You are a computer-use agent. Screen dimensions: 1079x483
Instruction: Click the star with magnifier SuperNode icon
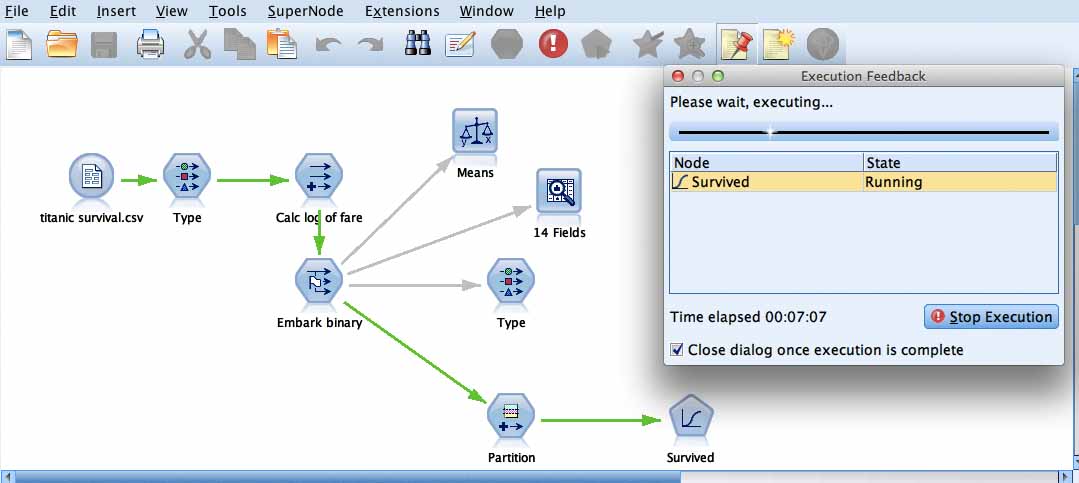click(690, 45)
